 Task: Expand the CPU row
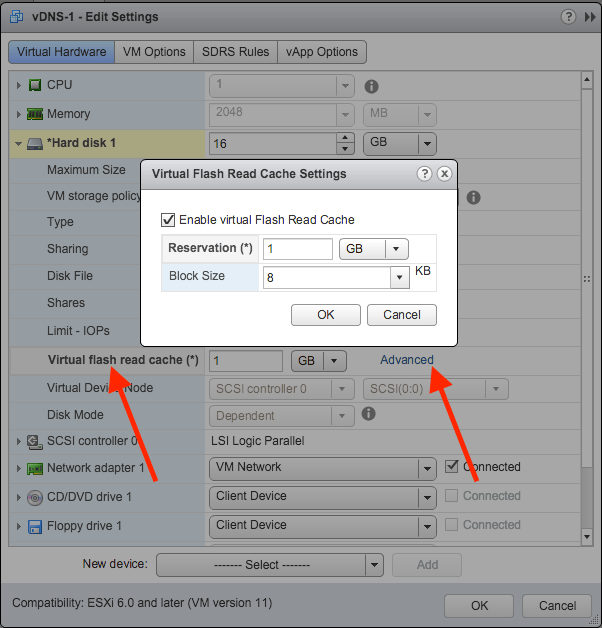coord(18,85)
